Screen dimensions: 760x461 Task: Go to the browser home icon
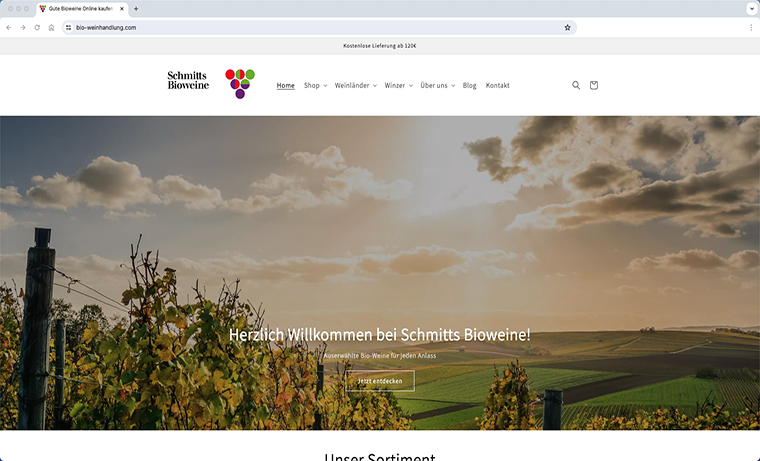click(x=51, y=28)
